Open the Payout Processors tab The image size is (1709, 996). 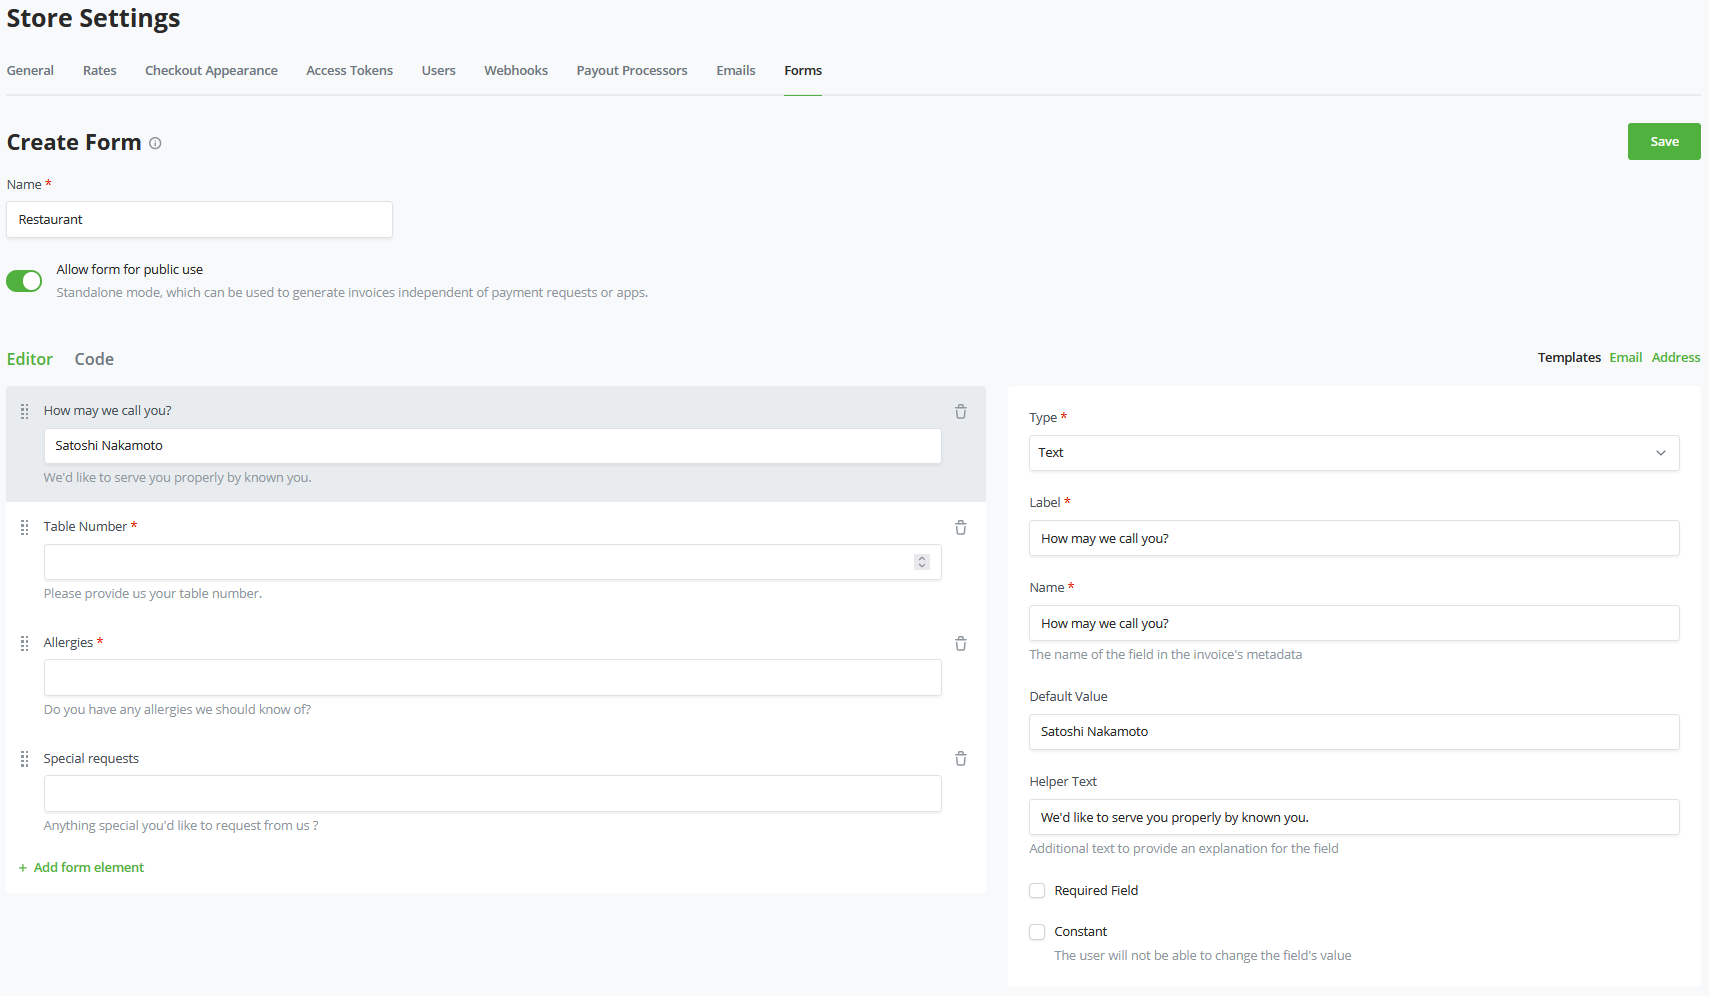coord(632,71)
